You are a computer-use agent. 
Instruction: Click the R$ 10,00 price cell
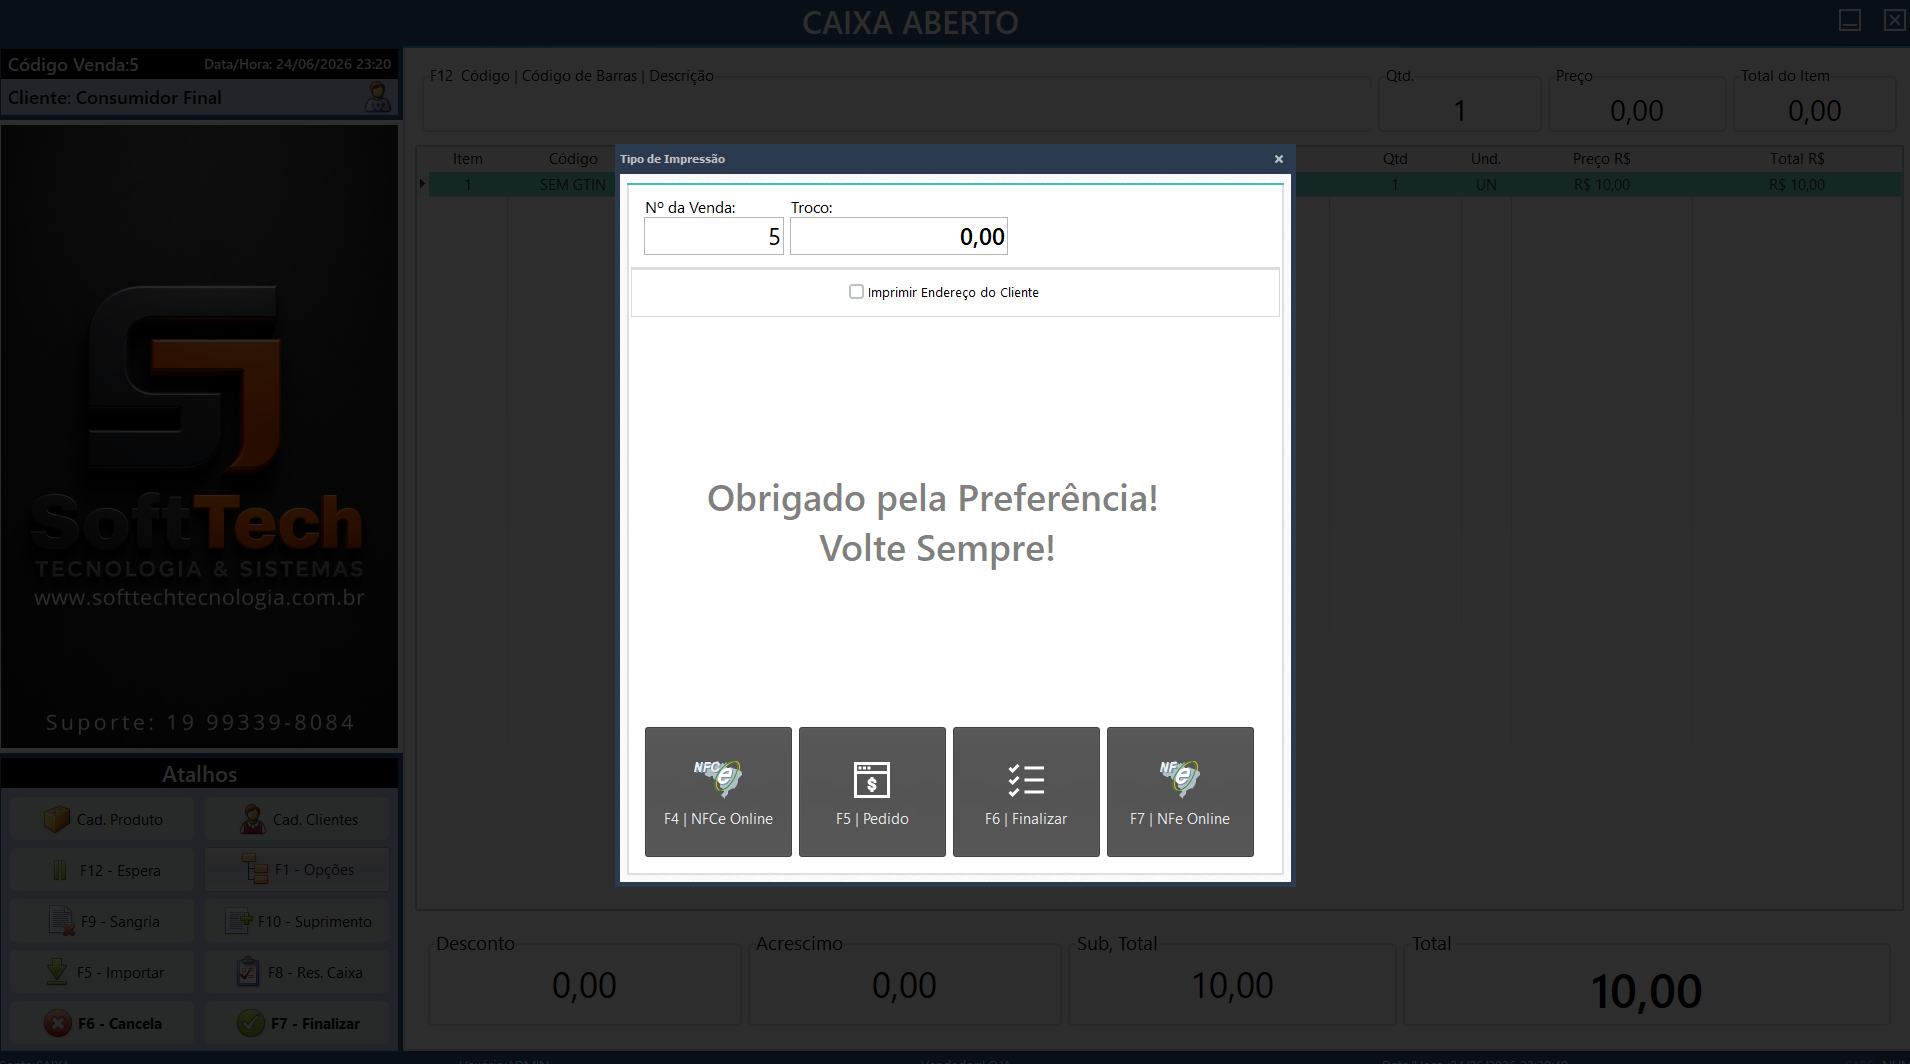(1601, 185)
